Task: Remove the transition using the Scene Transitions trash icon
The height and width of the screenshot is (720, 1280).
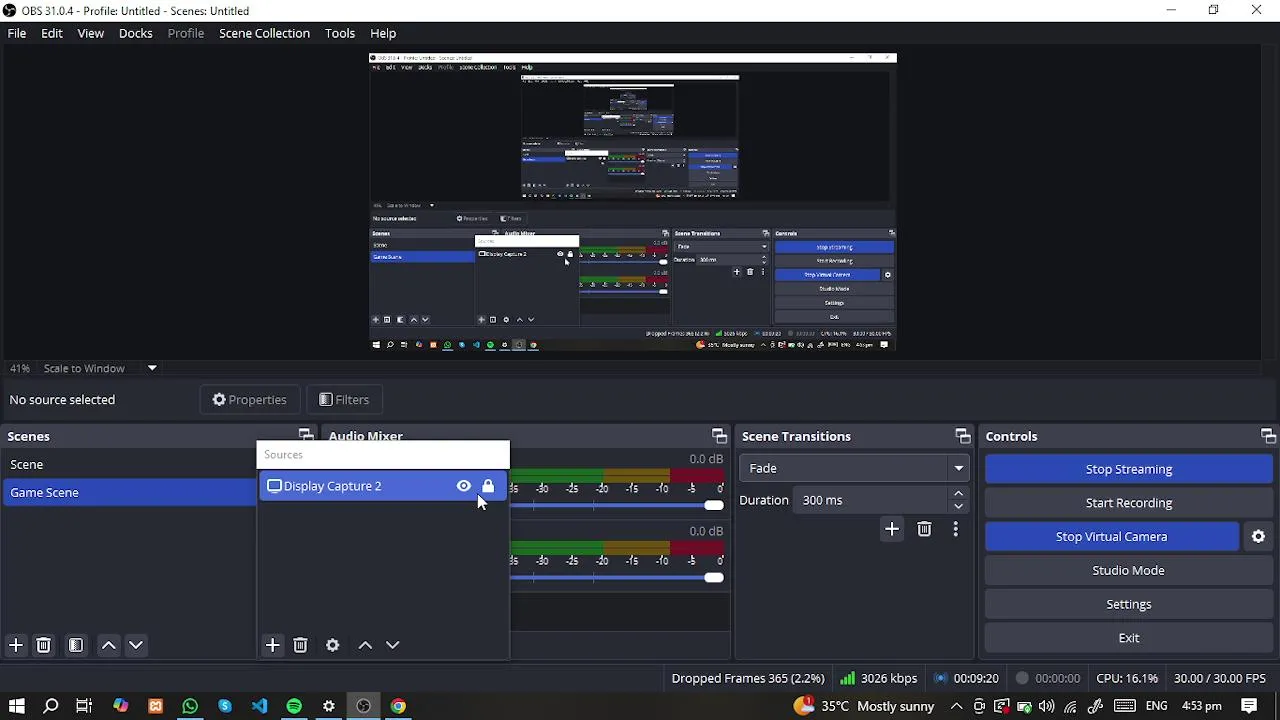Action: (x=924, y=529)
